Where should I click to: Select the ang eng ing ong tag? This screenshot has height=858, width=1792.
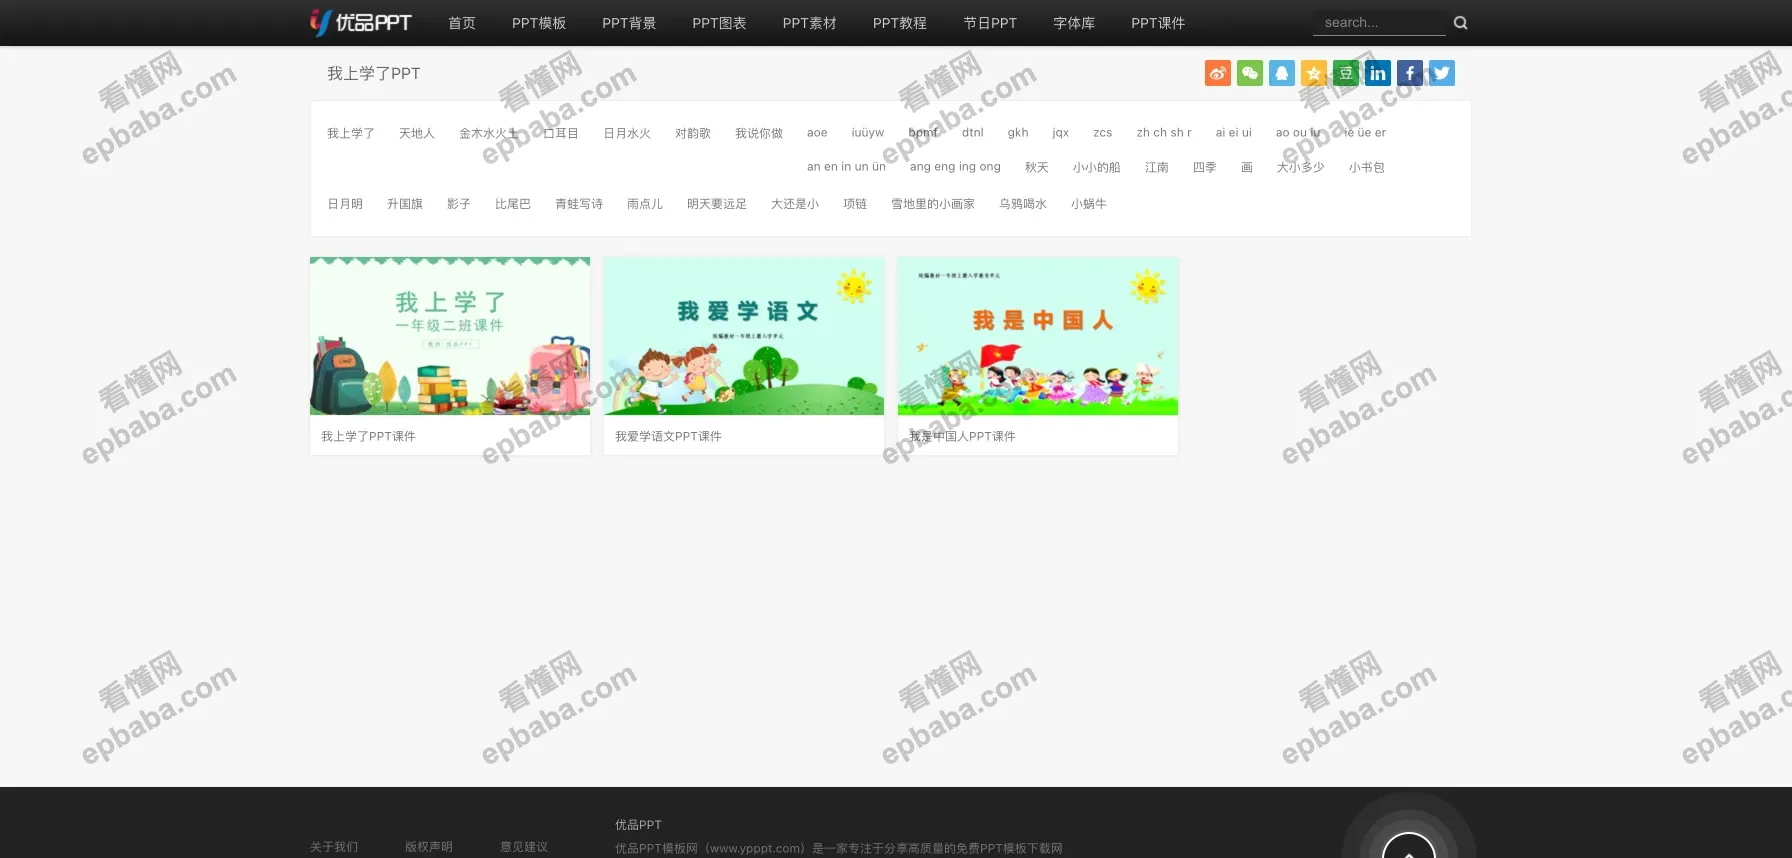(x=955, y=167)
